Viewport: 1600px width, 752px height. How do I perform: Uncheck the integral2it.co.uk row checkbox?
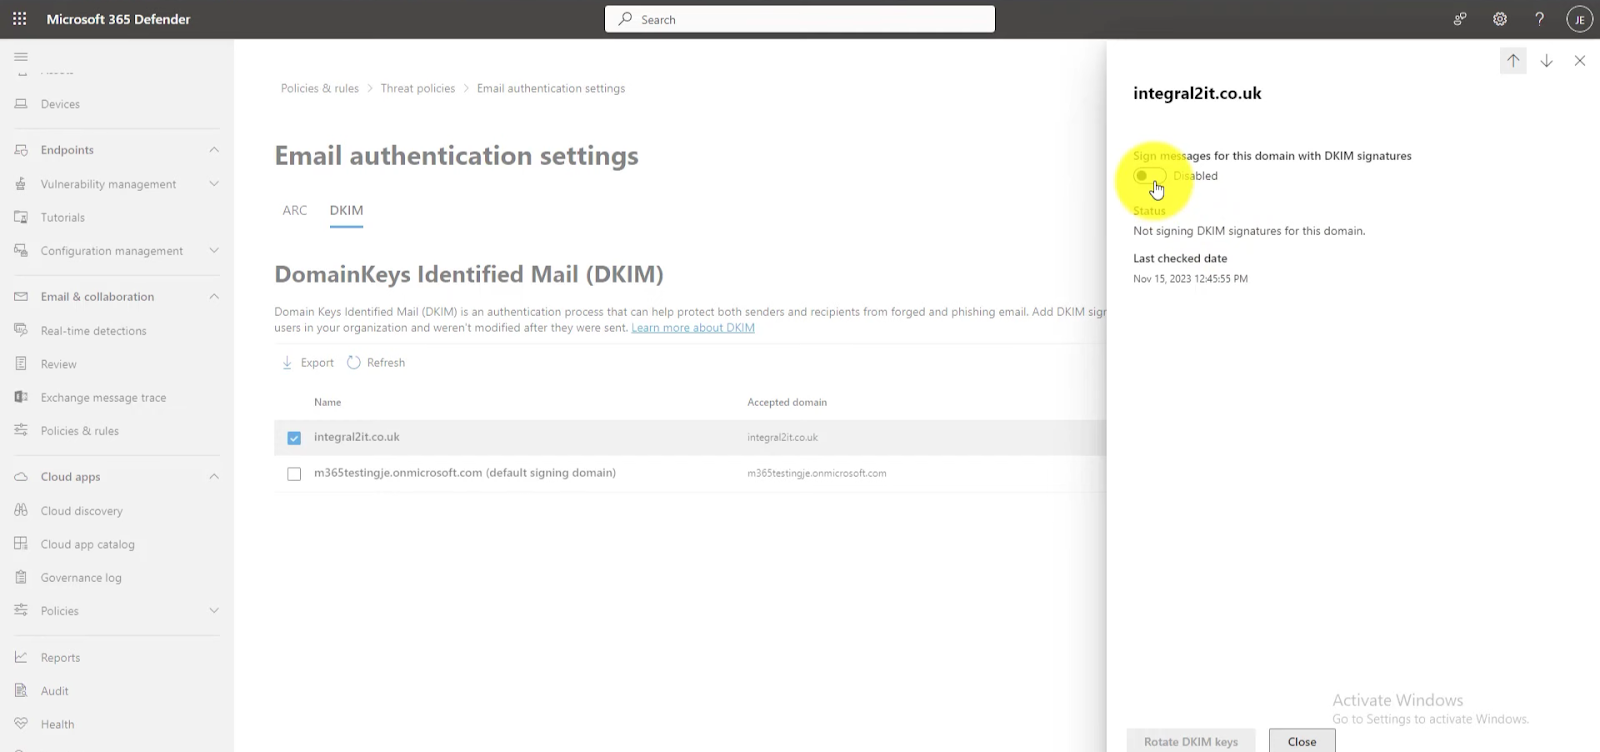click(x=294, y=438)
